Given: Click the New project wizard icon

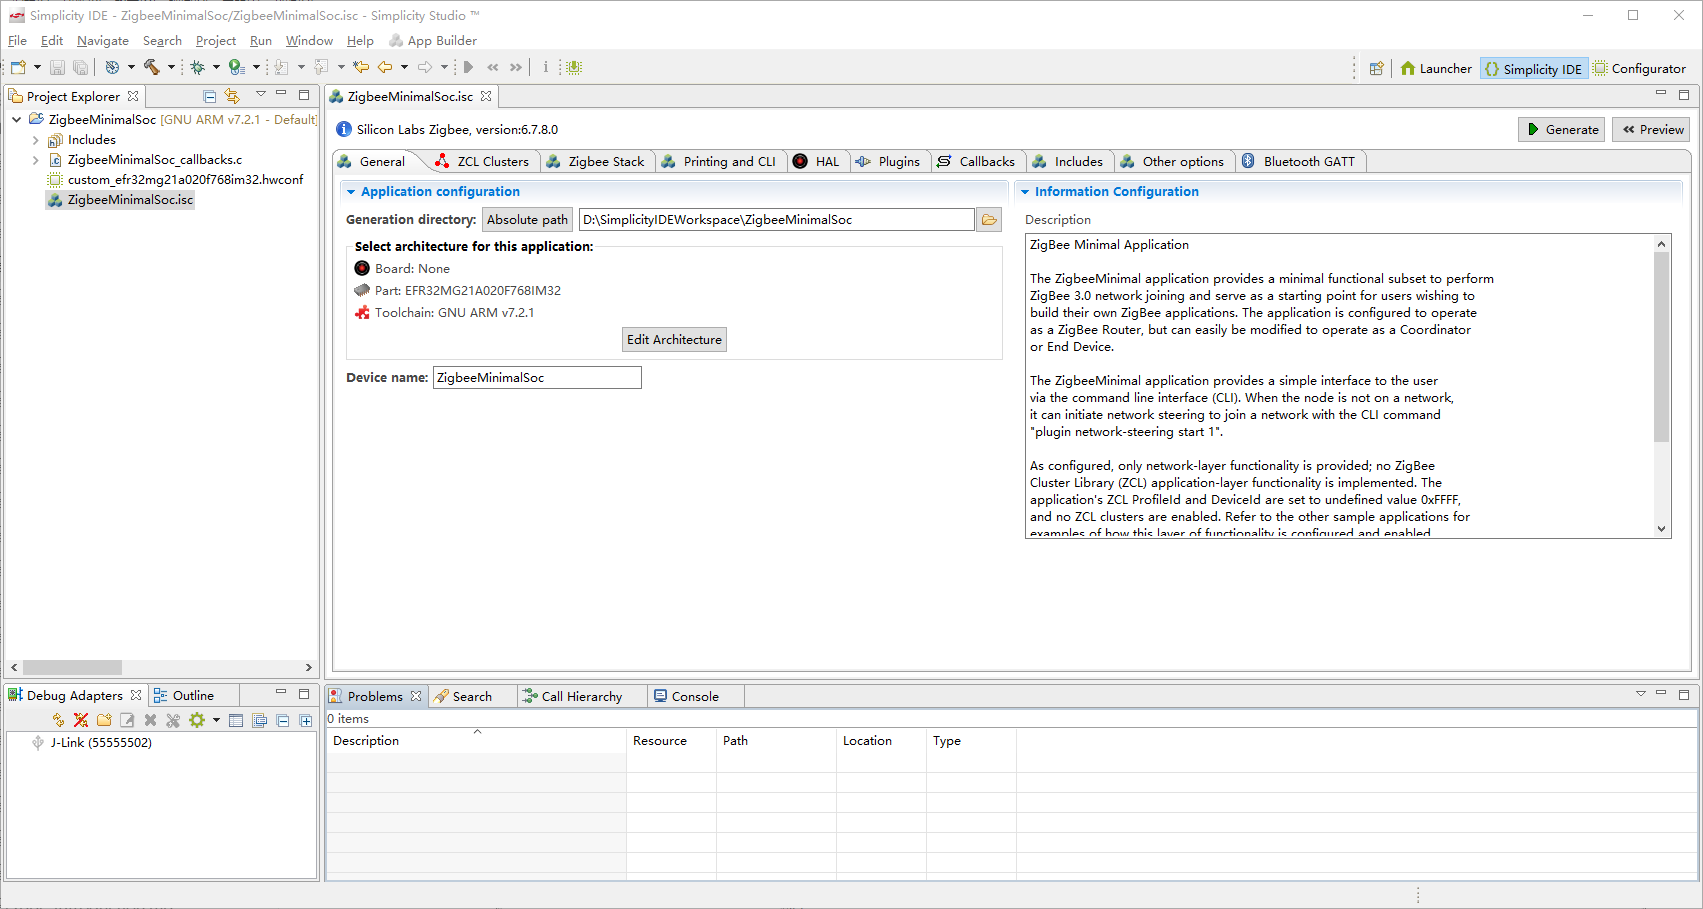Looking at the screenshot, I should coord(18,67).
